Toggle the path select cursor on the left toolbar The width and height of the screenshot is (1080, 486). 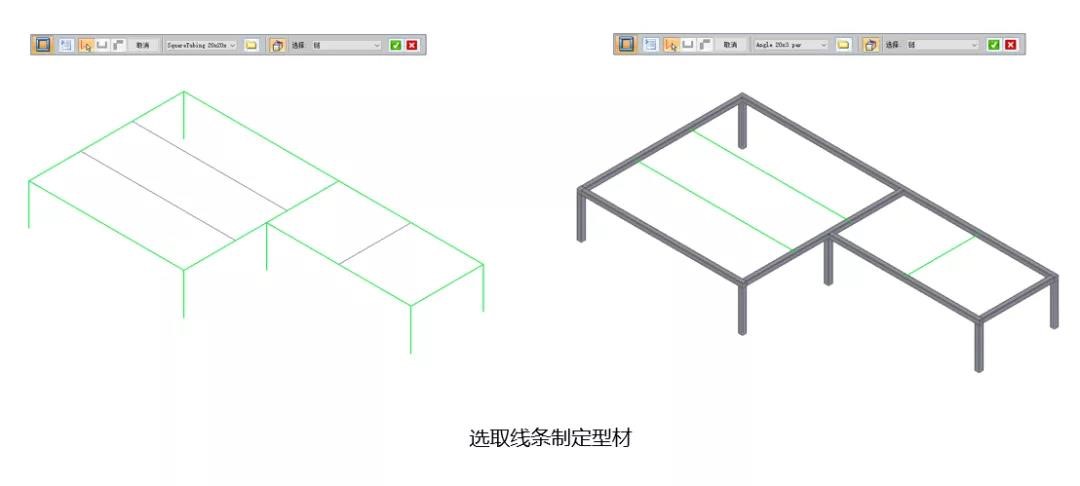(x=86, y=45)
